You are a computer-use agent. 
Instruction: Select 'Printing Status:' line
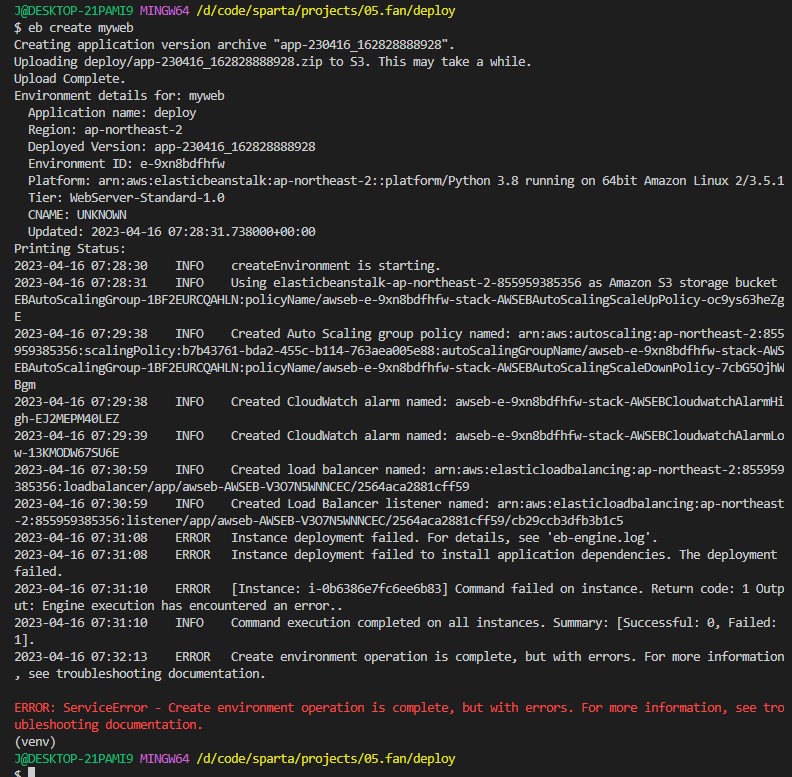click(70, 249)
